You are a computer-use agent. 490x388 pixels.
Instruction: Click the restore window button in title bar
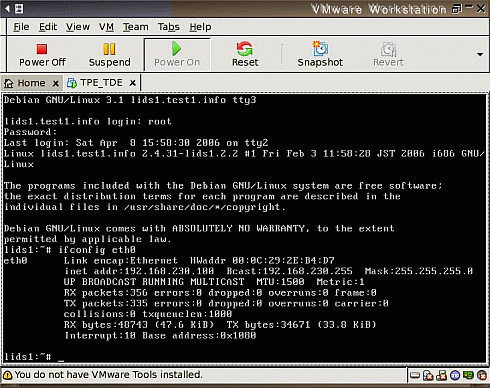click(457, 8)
